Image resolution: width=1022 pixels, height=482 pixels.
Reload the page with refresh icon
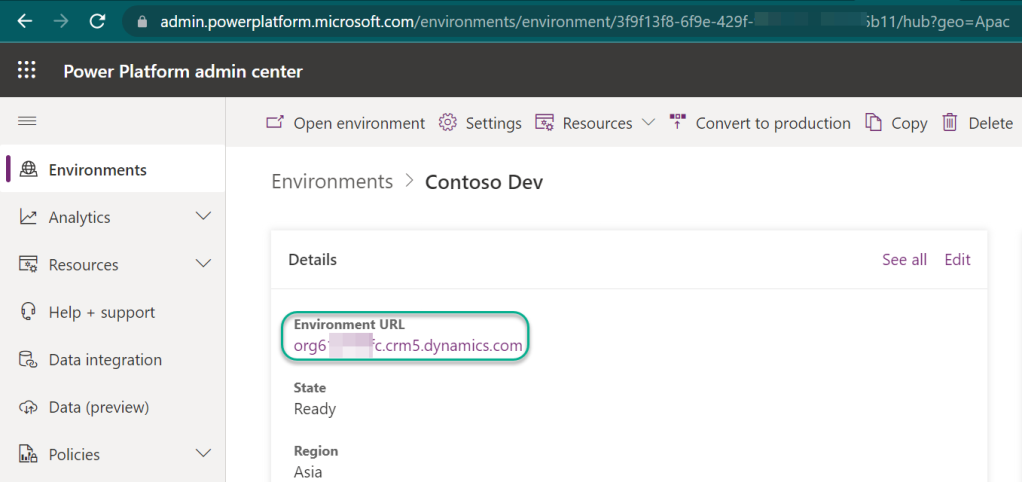click(x=98, y=21)
